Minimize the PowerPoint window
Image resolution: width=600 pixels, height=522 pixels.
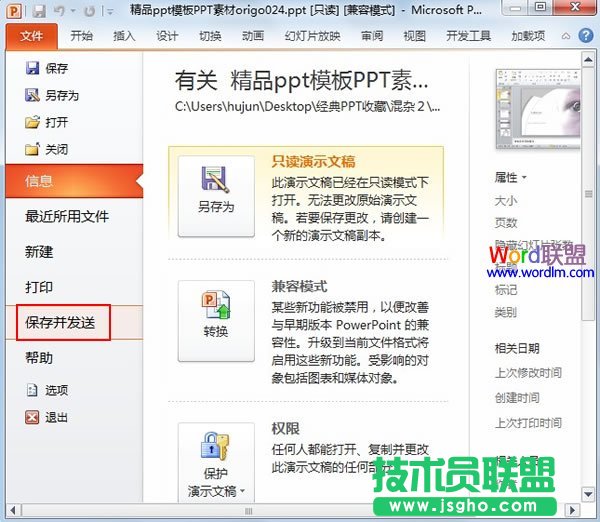tap(516, 7)
